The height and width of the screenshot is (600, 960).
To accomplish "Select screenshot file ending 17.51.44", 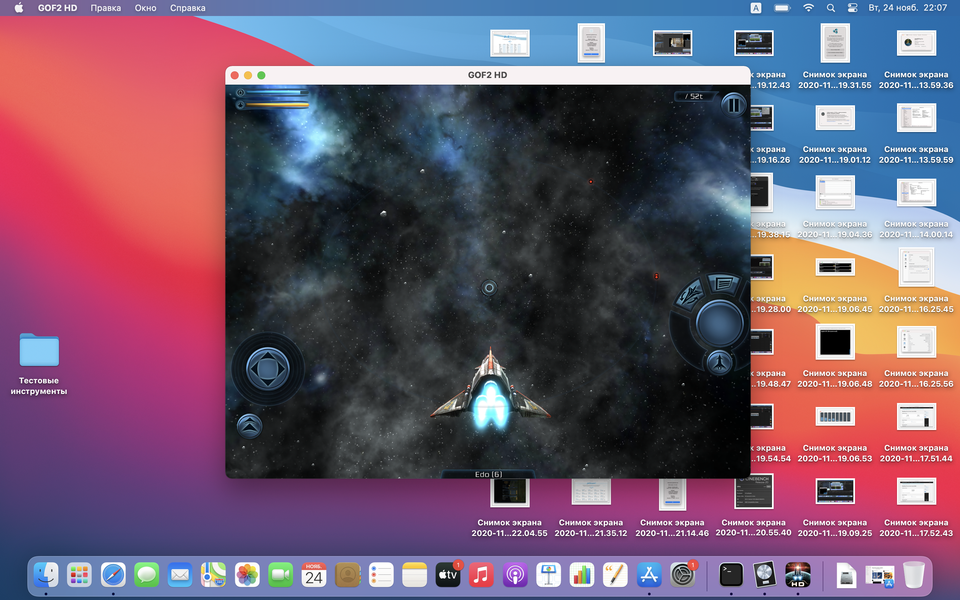I will click(916, 430).
